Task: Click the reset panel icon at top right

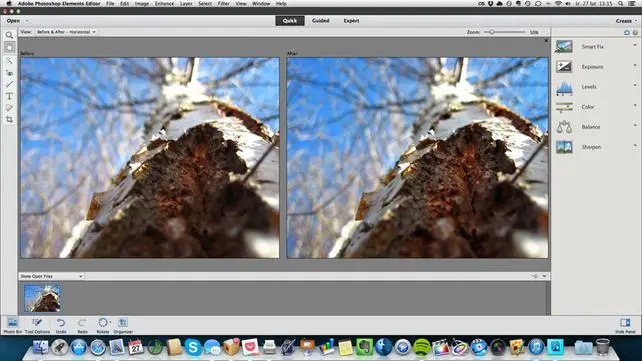Action: click(x=626, y=32)
